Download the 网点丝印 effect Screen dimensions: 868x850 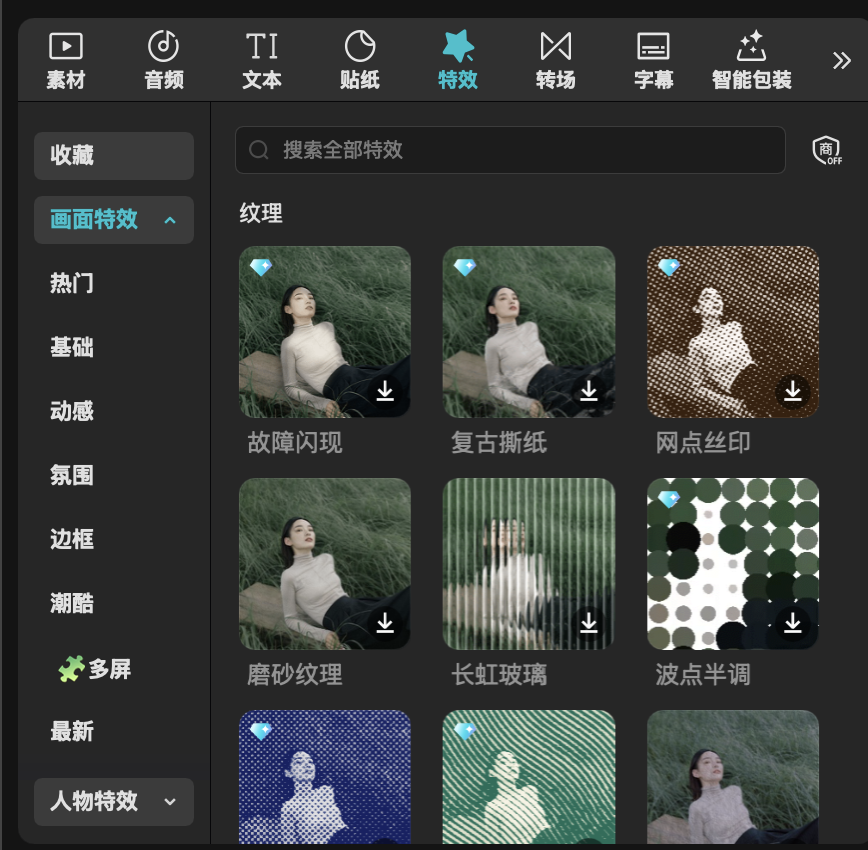793,391
